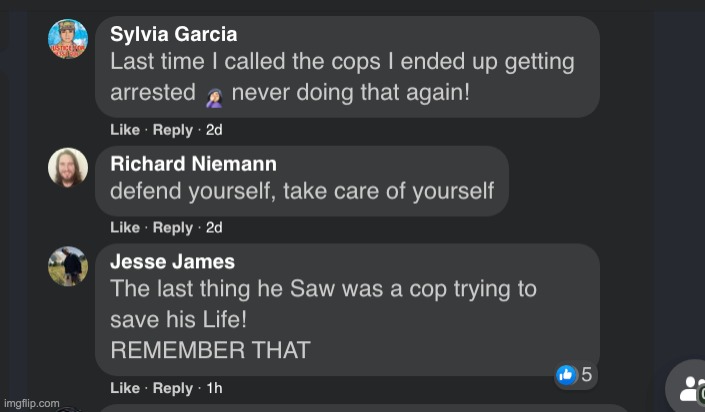This screenshot has width=705, height=412.
Task: Like Jesse James's comment
Action: point(124,388)
